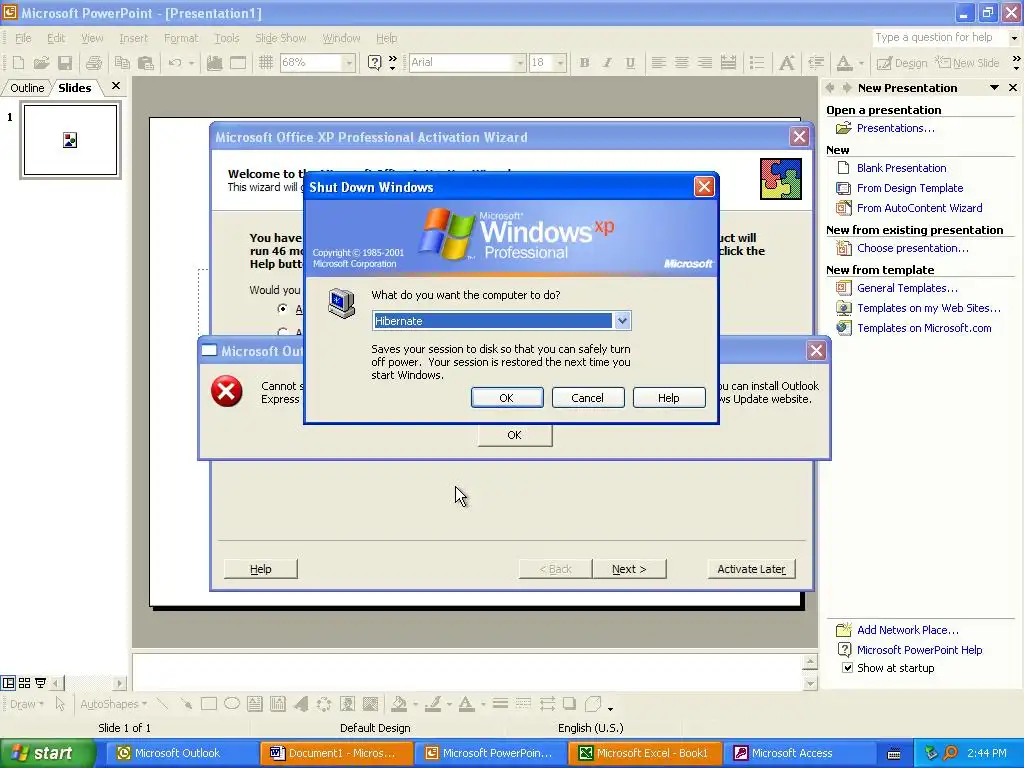This screenshot has height=768, width=1024.
Task: Click the Center alignment icon
Action: [x=681, y=63]
